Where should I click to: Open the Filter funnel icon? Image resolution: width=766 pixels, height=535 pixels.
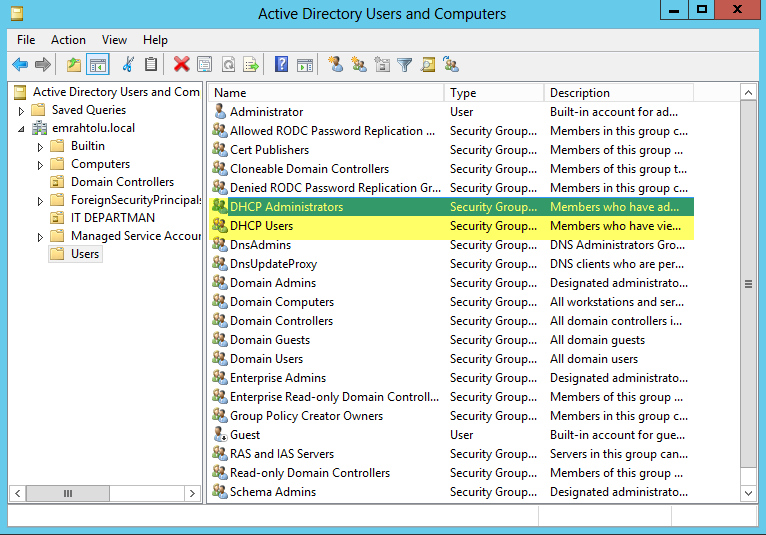(404, 64)
